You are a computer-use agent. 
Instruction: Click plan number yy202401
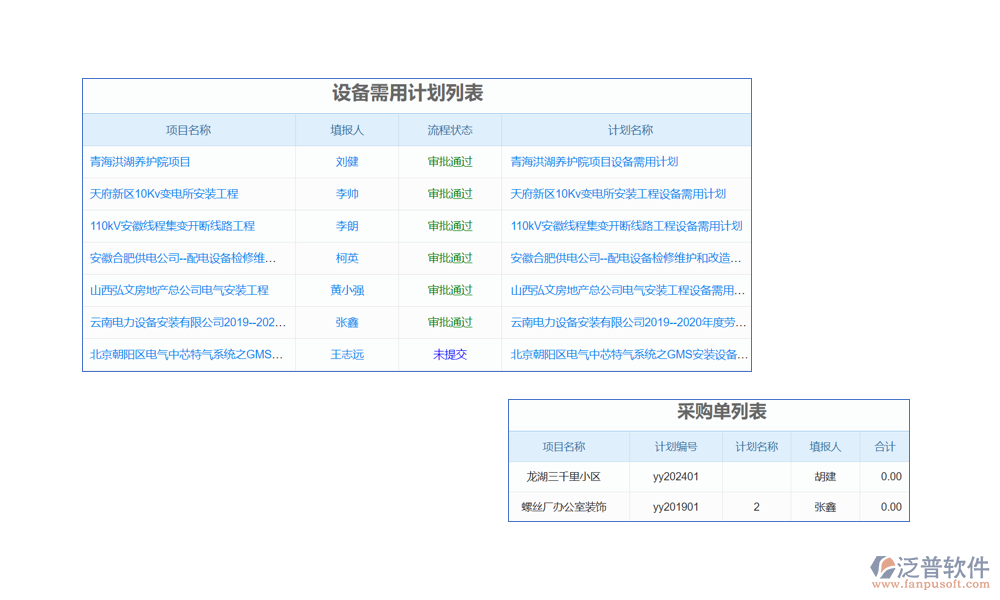pos(675,477)
